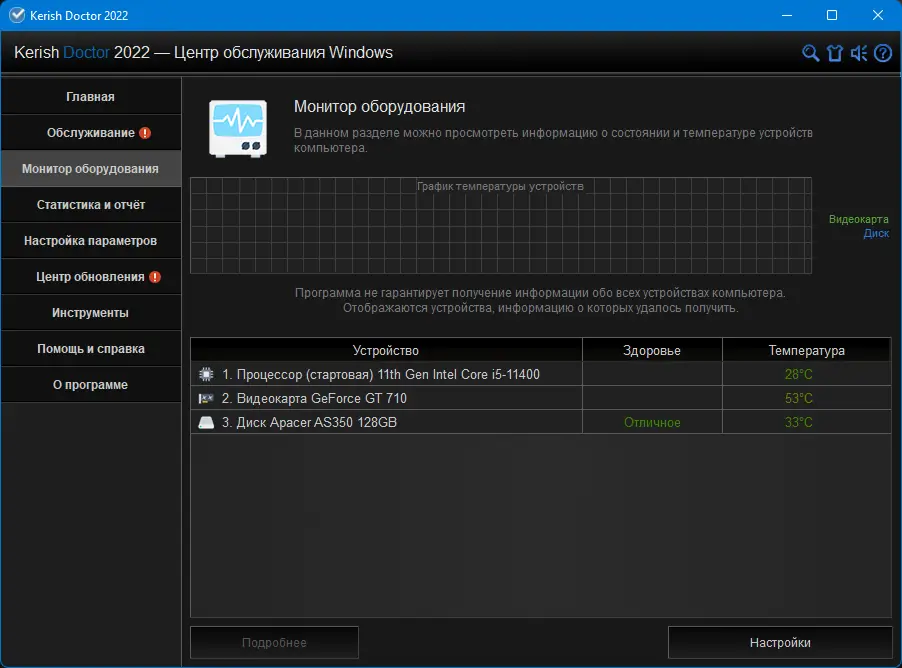Screen dimensions: 902x668
Task: Click the hardware monitor pulse icon
Action: pyautogui.click(x=238, y=128)
